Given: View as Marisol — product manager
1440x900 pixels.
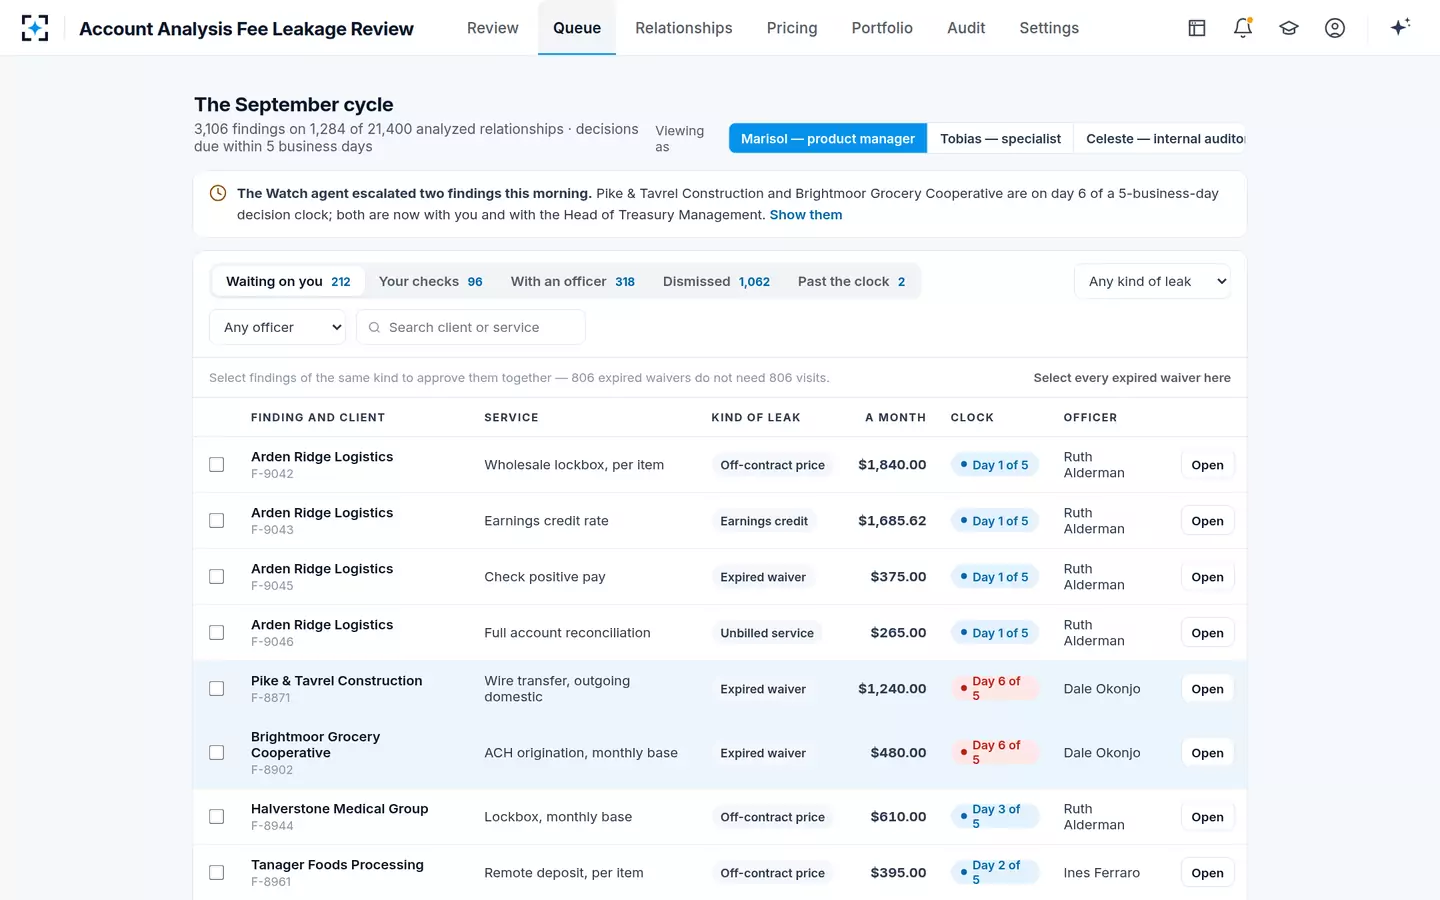Looking at the screenshot, I should tap(828, 139).
